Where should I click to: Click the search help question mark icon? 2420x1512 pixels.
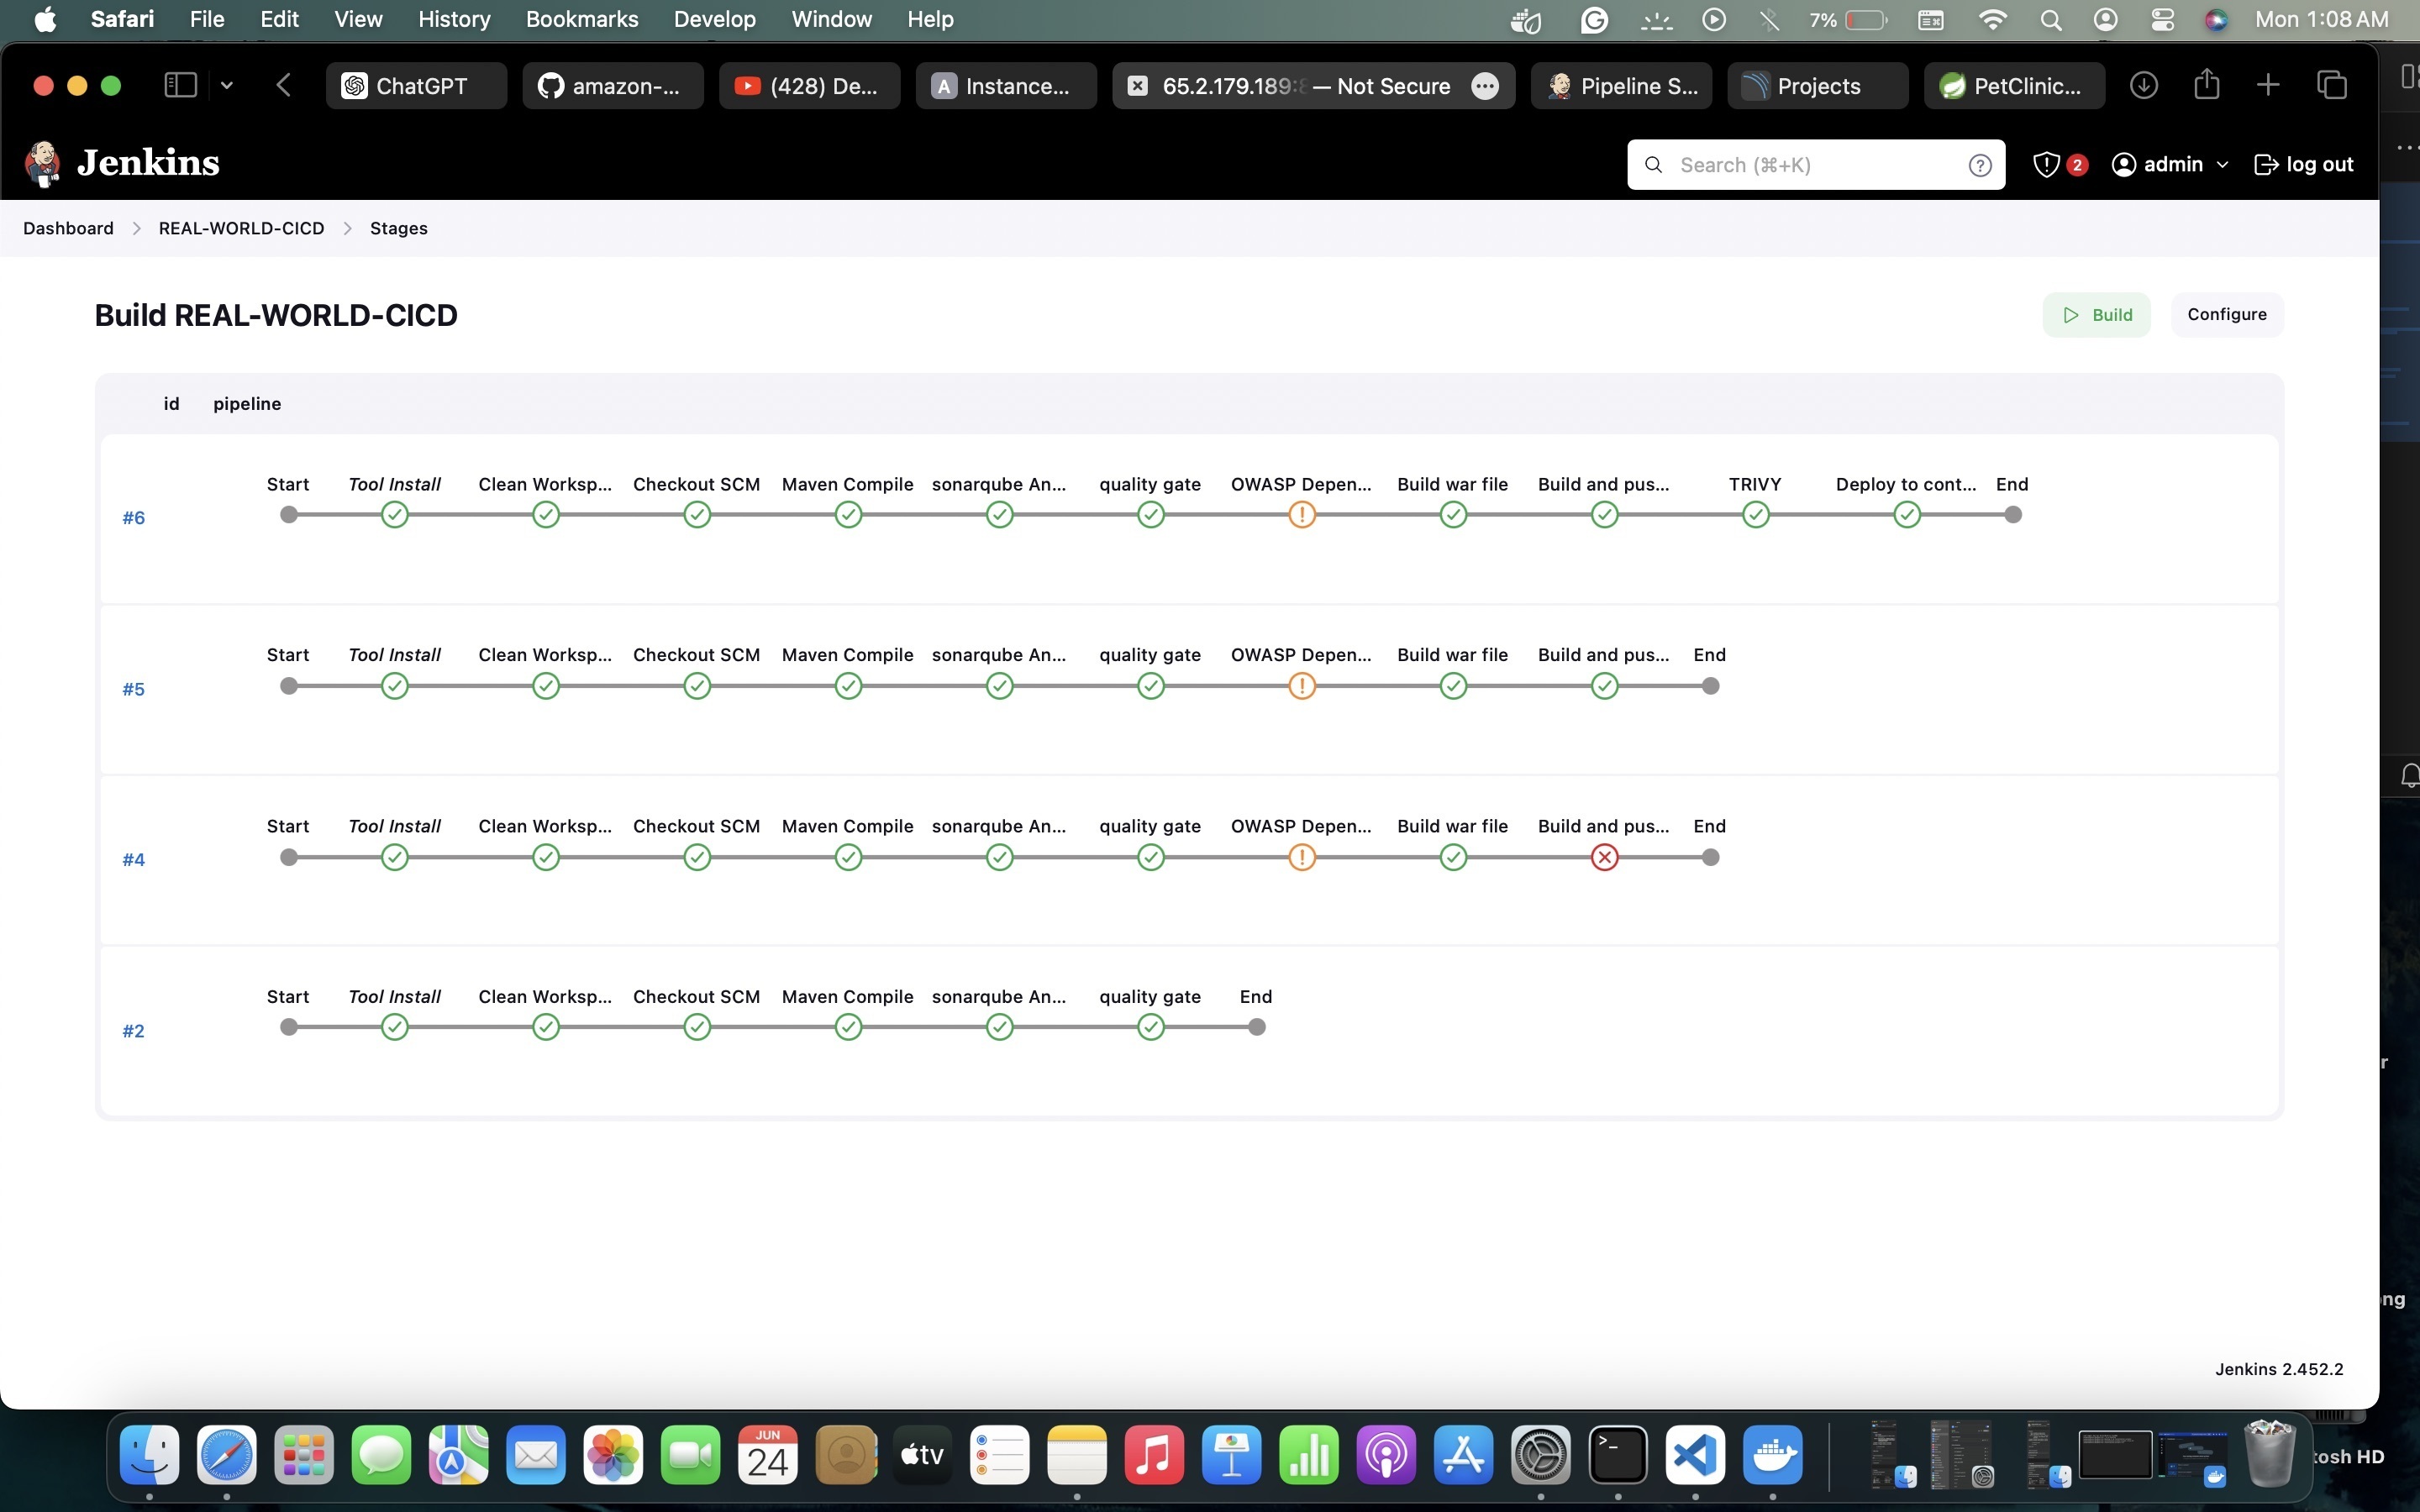(1978, 164)
